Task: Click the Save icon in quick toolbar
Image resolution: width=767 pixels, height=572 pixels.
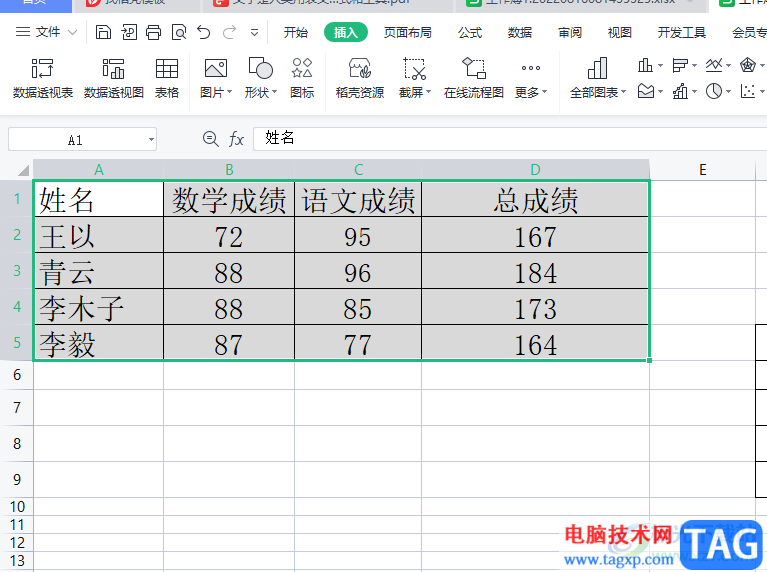Action: pos(103,32)
